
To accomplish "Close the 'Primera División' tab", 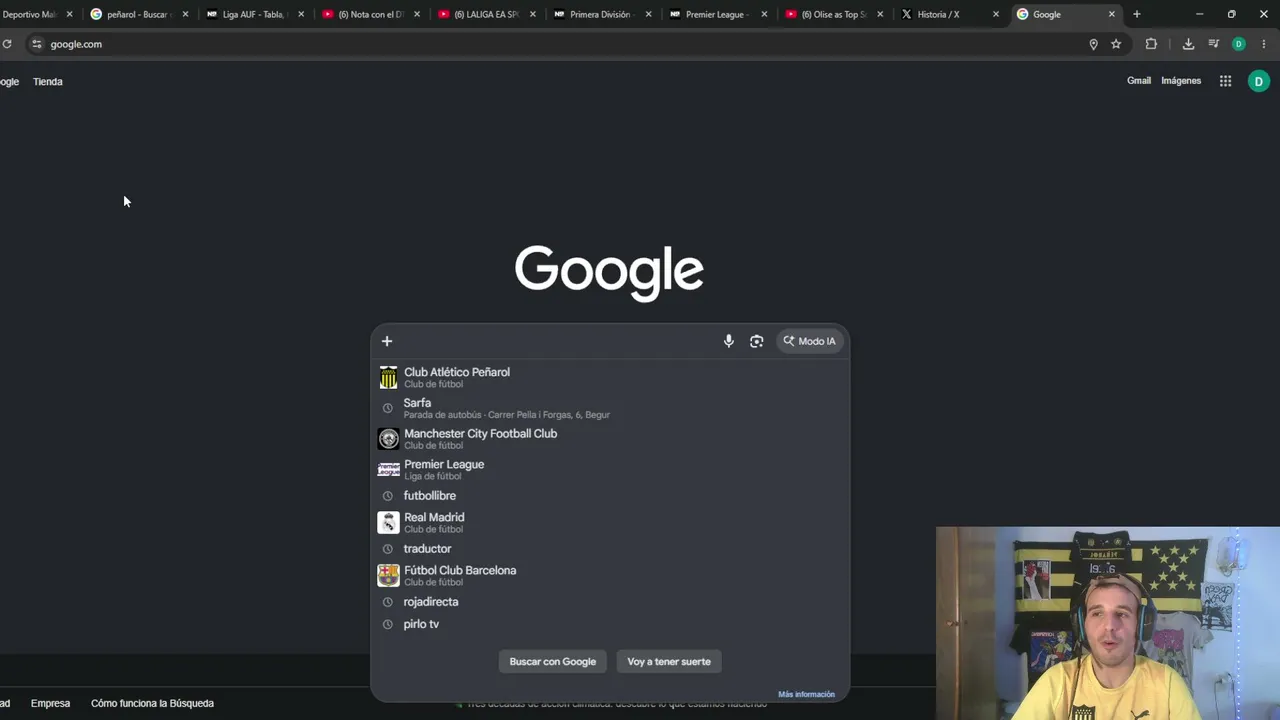I will coord(649,14).
